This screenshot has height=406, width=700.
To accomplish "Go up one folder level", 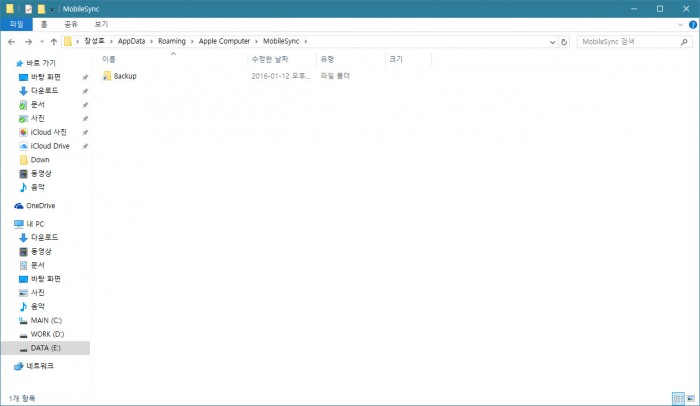I will pyautogui.click(x=53, y=42).
